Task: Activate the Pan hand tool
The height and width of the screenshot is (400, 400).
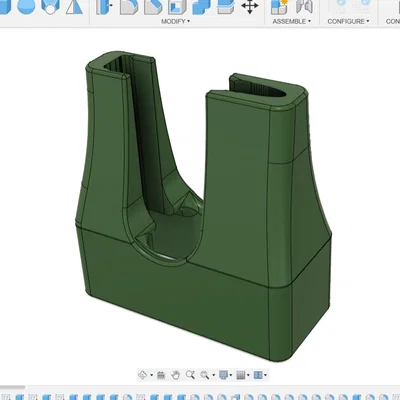Action: [x=176, y=375]
